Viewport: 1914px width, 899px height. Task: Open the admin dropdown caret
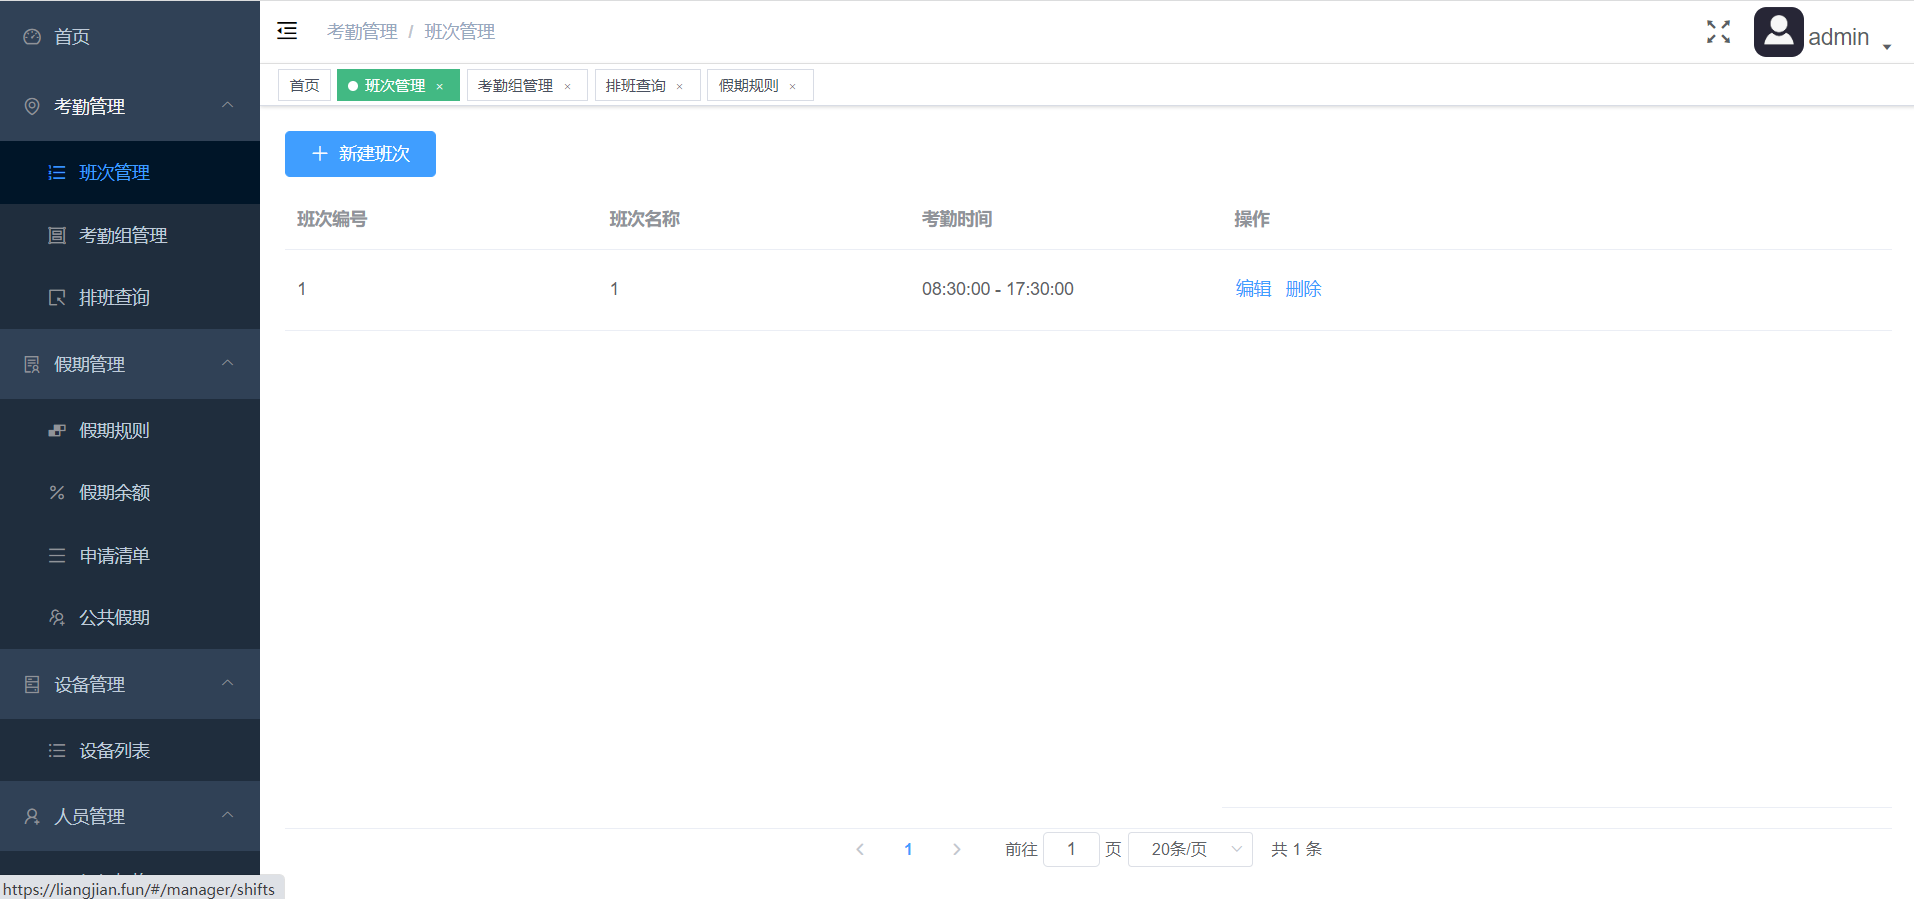point(1887,46)
